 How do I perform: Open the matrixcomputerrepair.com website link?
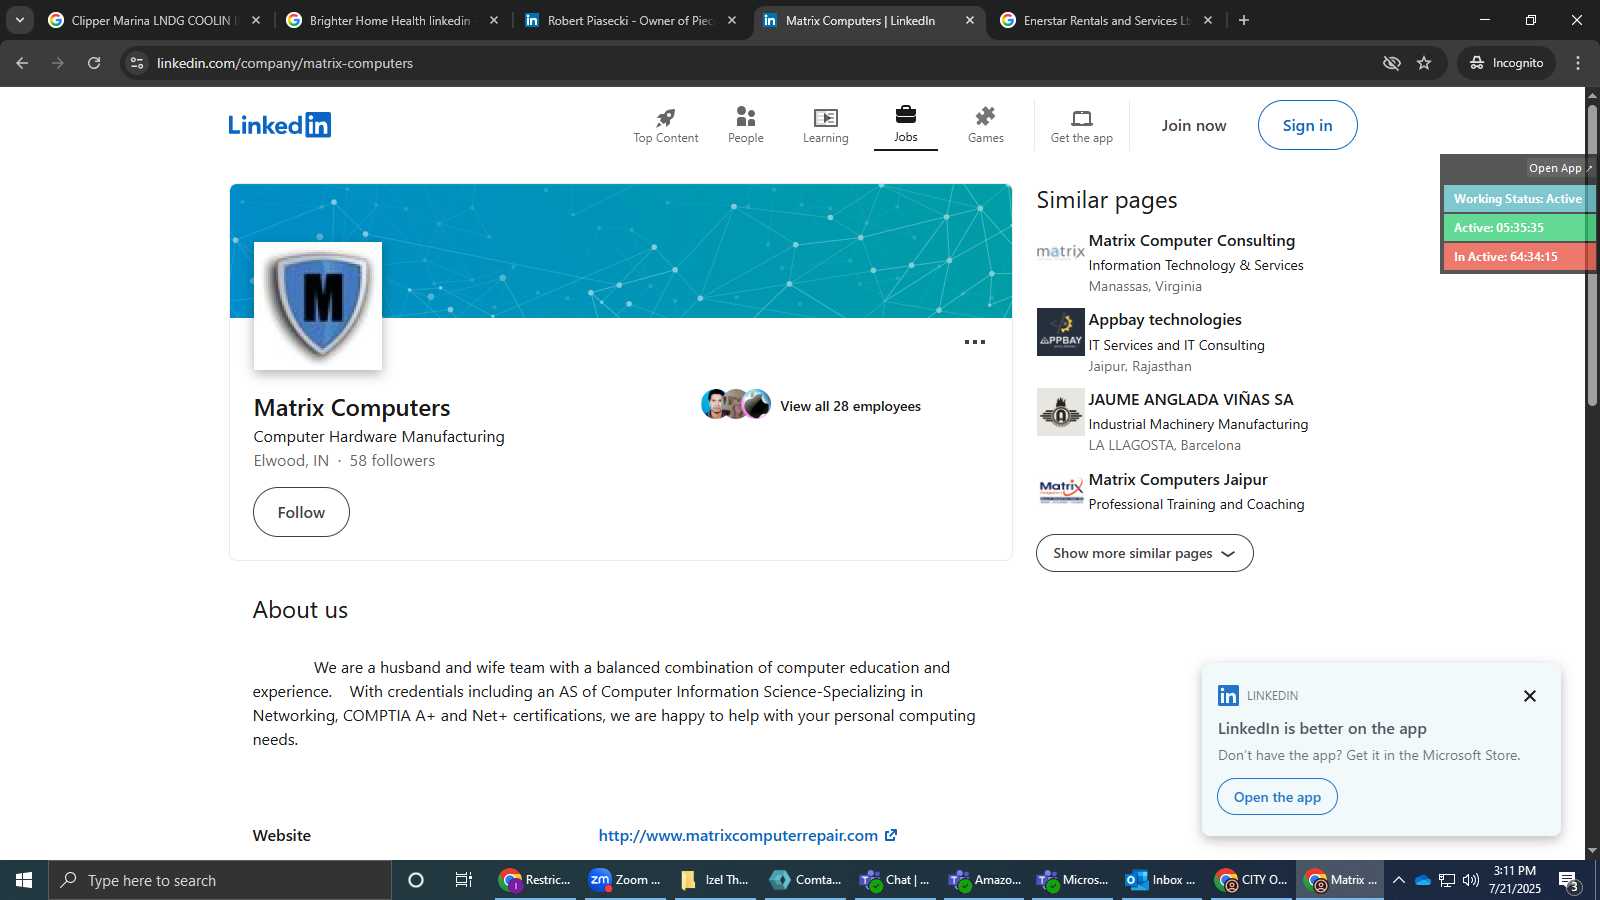[x=747, y=835]
